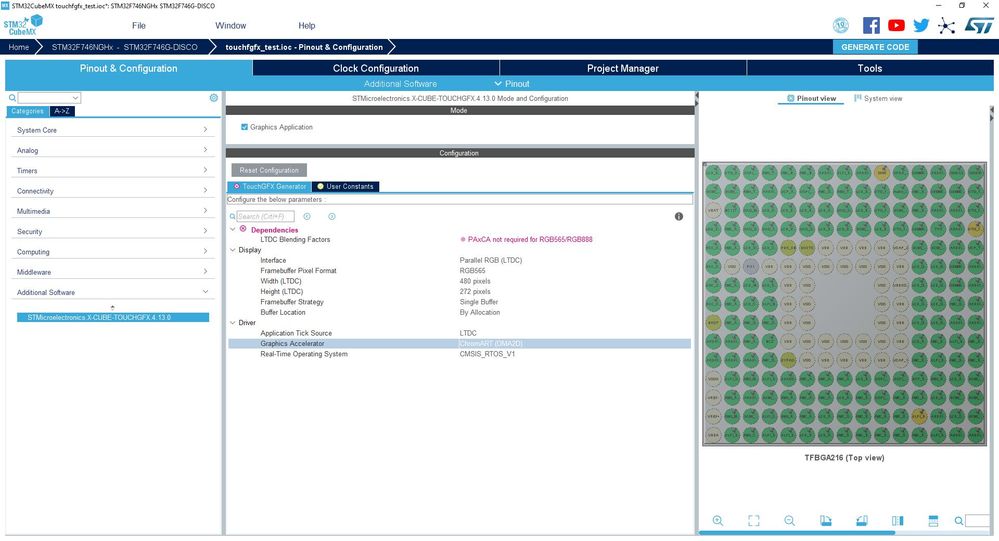Click the yellow pin at the chip's top row
The width and height of the screenshot is (999, 541).
881,172
